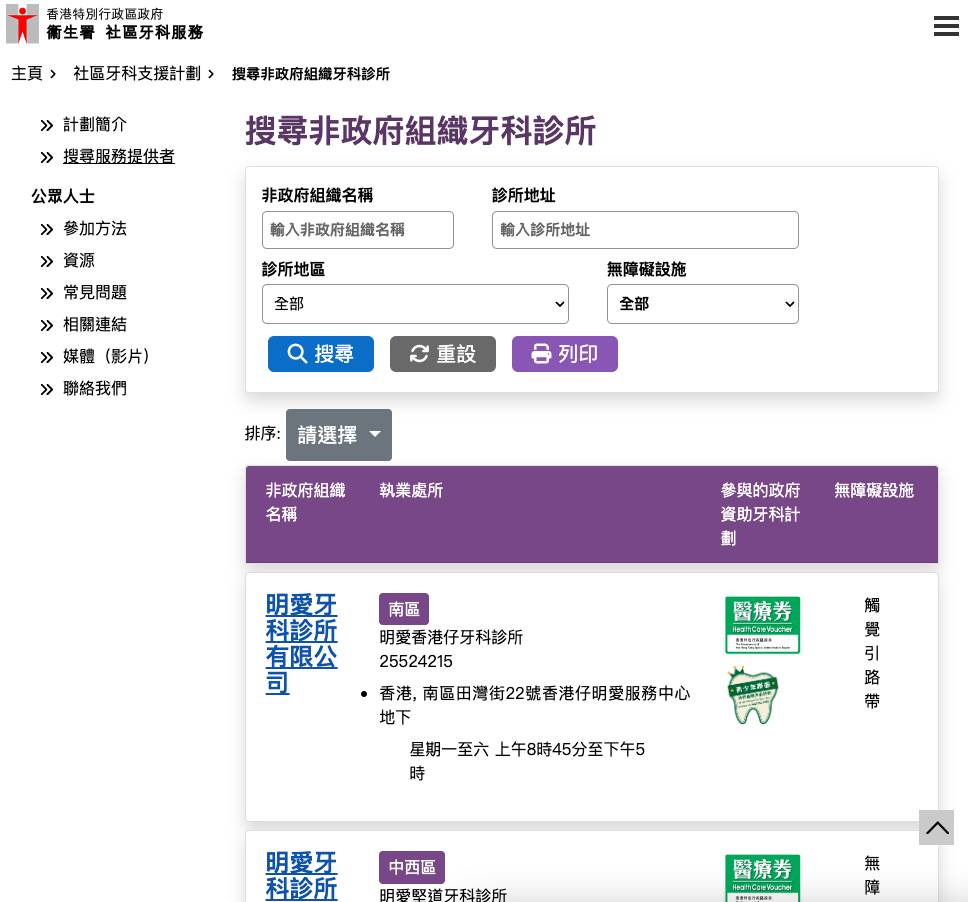
Task: Click the 搜尋 search button
Action: (320, 354)
